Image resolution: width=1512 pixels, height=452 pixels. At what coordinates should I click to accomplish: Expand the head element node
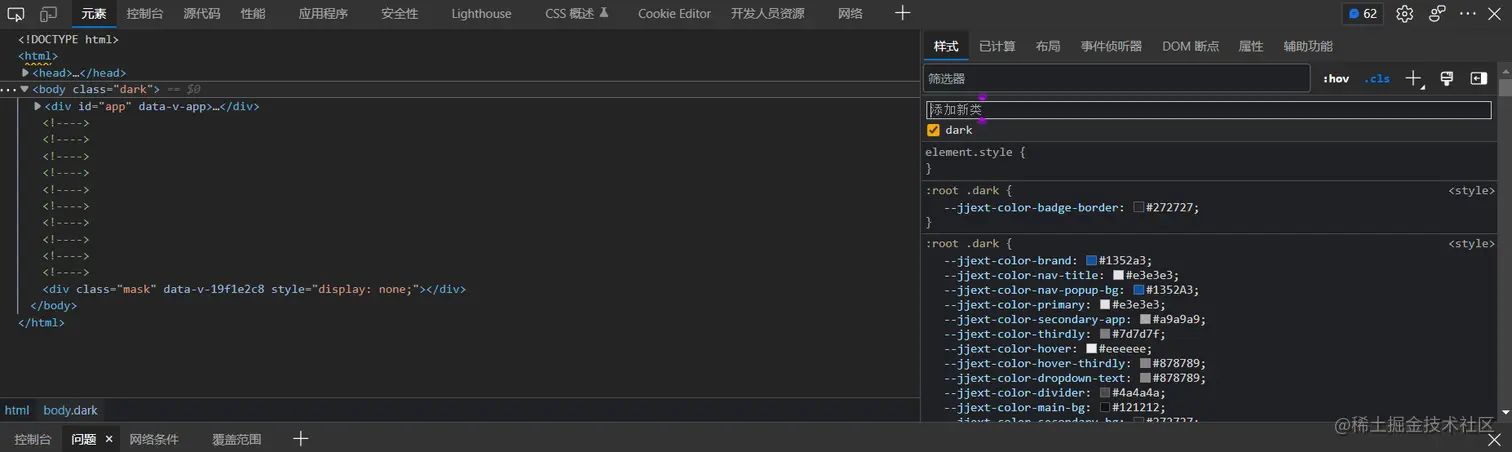pos(26,73)
